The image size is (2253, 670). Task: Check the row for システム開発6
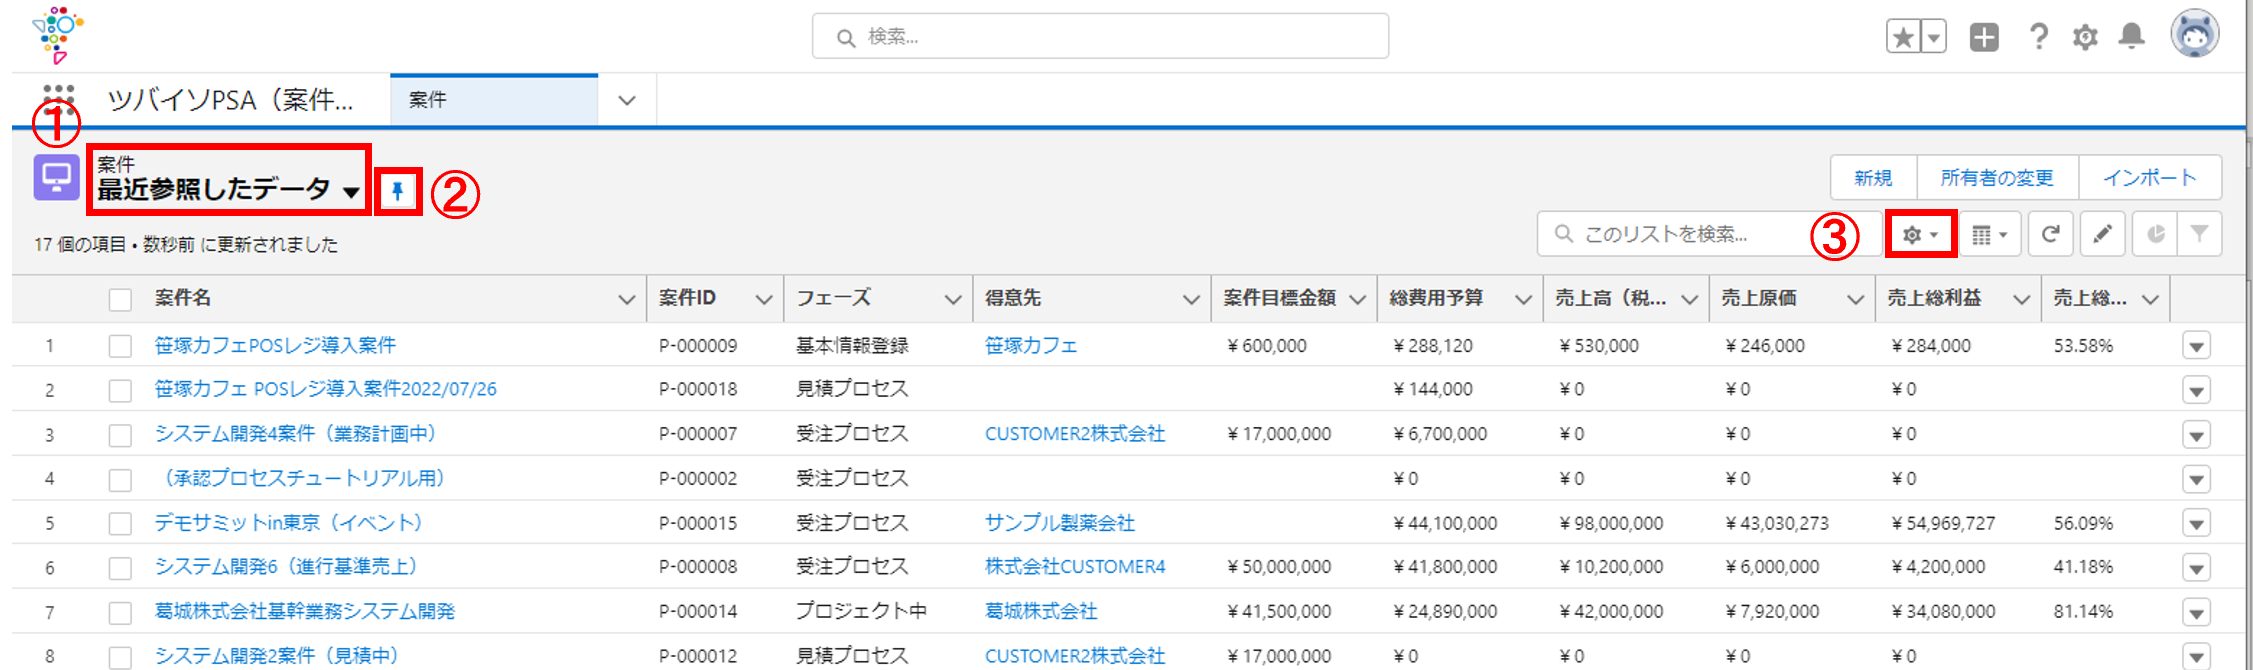pyautogui.click(x=120, y=568)
